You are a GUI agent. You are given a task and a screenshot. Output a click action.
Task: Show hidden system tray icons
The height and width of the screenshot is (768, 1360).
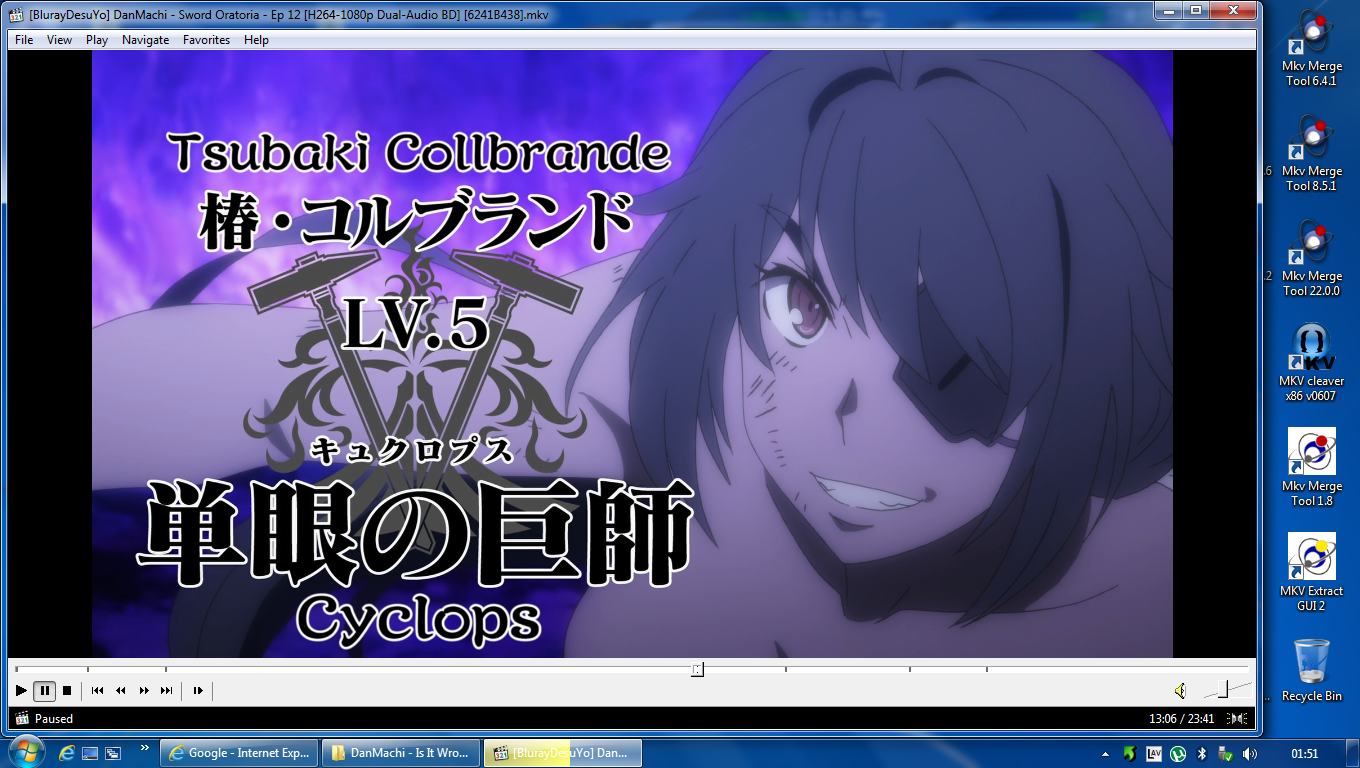(1105, 753)
